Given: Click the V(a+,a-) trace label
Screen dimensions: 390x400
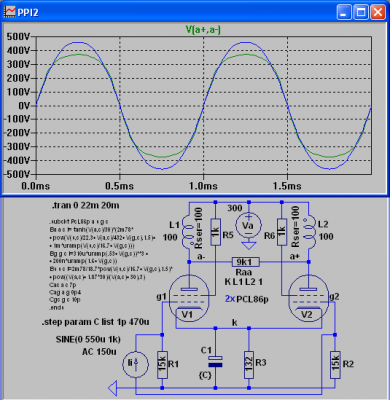Looking at the screenshot, I should click(x=203, y=30).
